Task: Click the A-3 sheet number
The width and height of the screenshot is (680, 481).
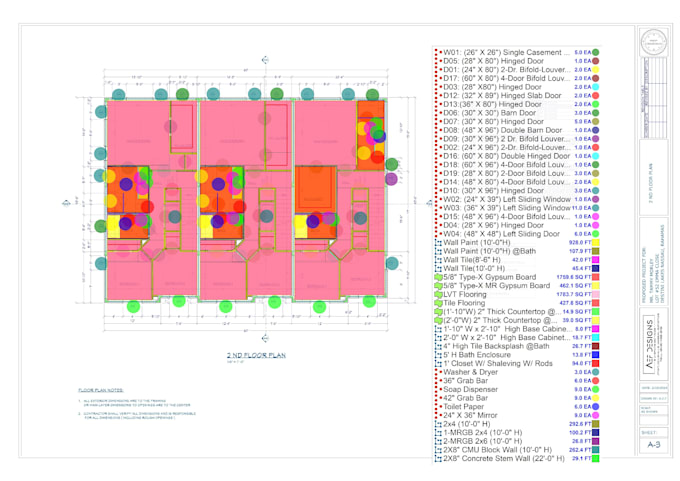Action: (654, 445)
